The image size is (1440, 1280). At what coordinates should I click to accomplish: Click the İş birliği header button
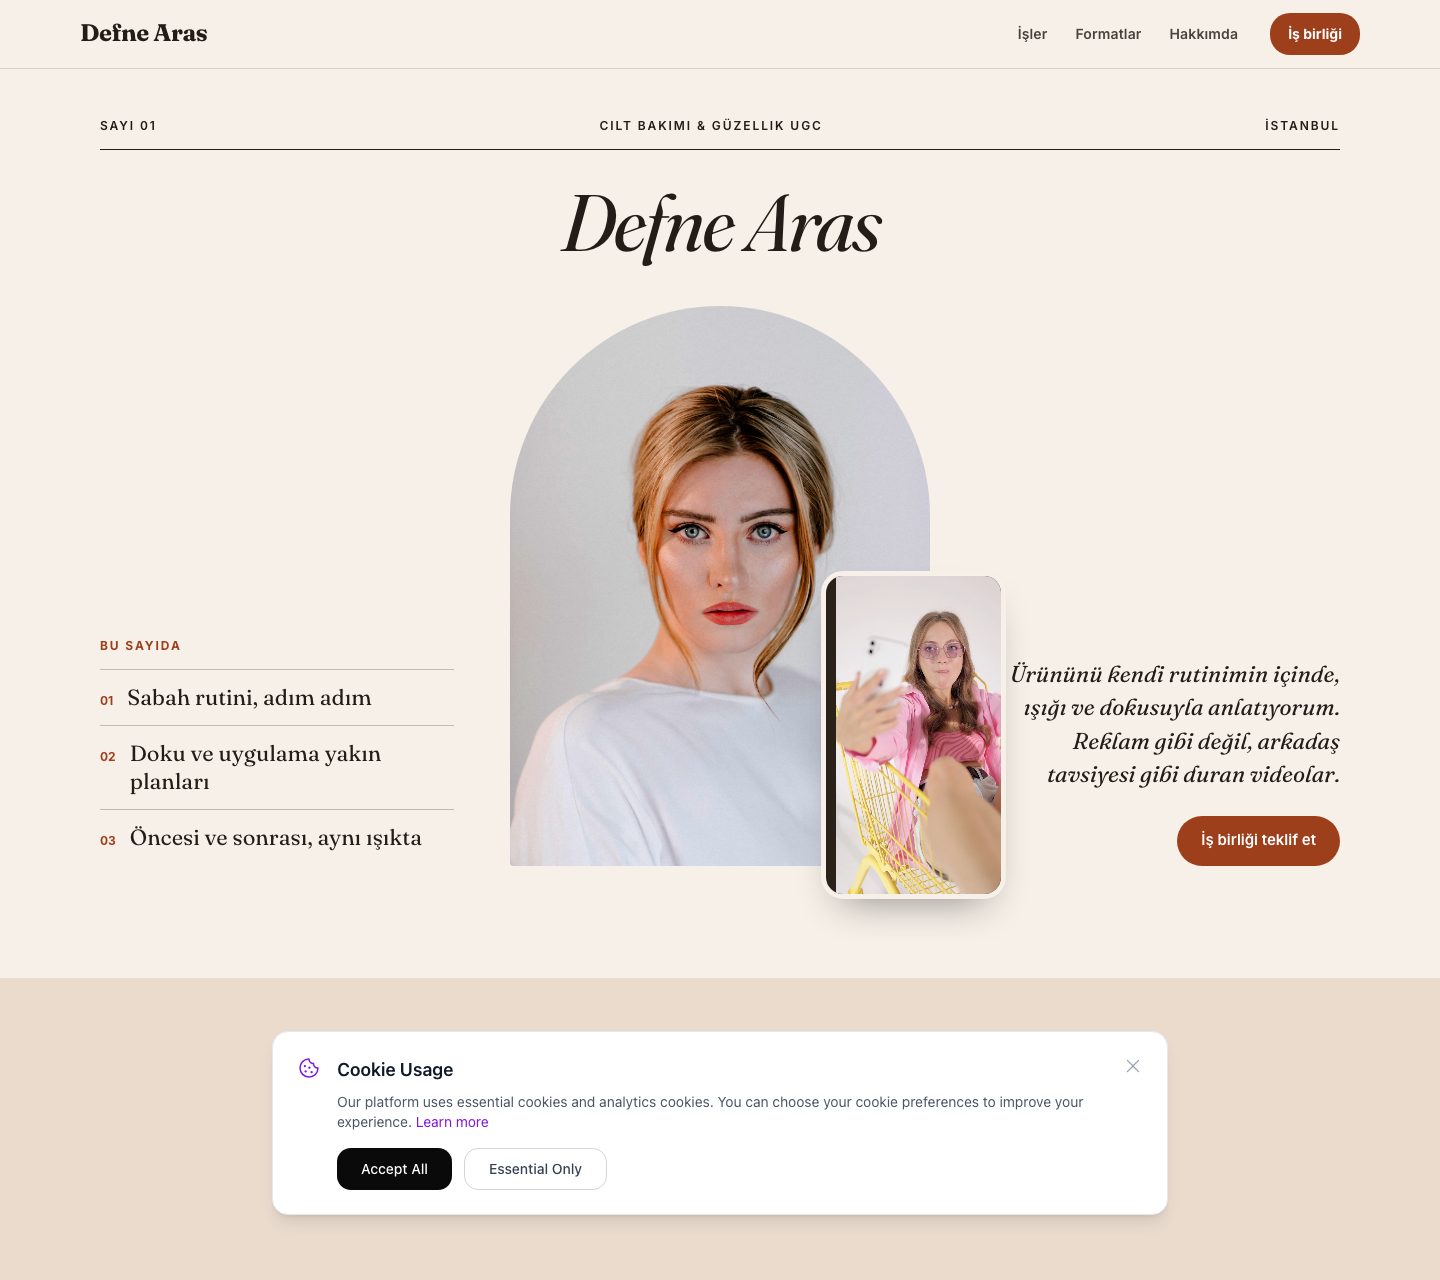(1315, 34)
